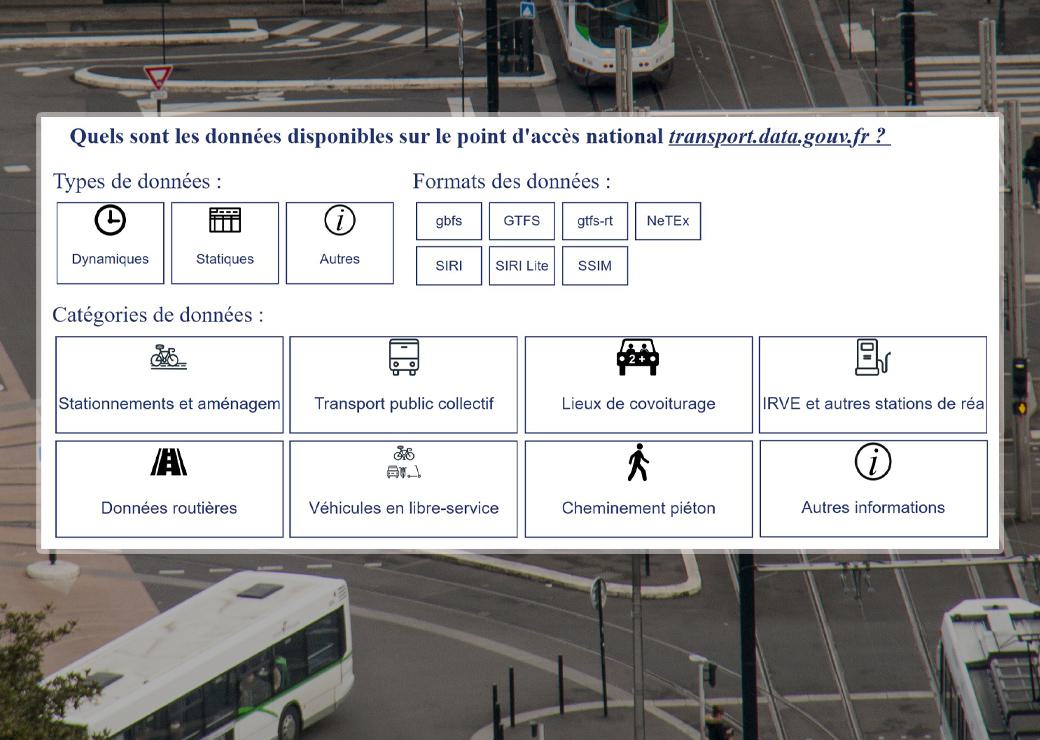The image size is (1040, 740).
Task: Select the clock icon for Dynamiques data
Action: tap(110, 219)
